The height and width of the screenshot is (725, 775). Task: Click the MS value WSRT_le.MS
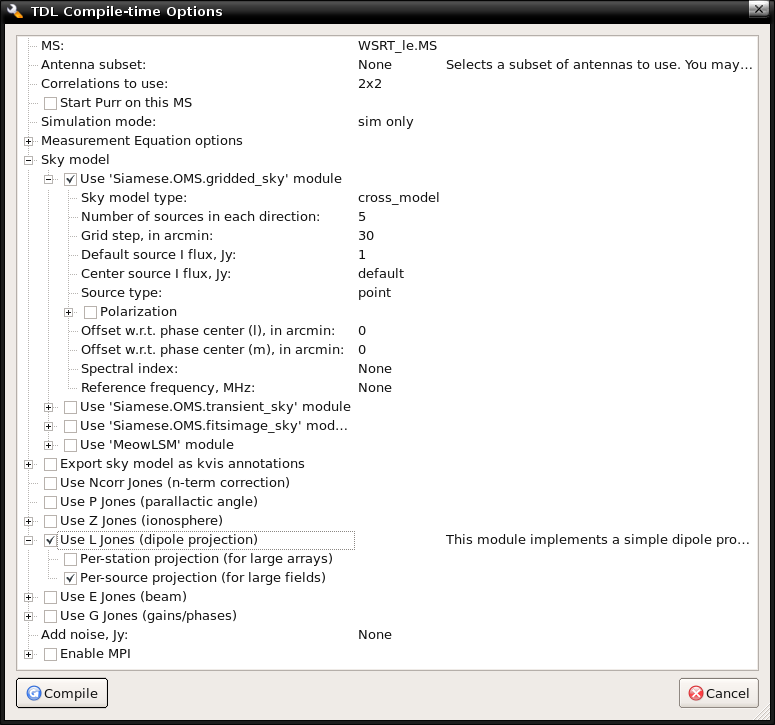397,46
